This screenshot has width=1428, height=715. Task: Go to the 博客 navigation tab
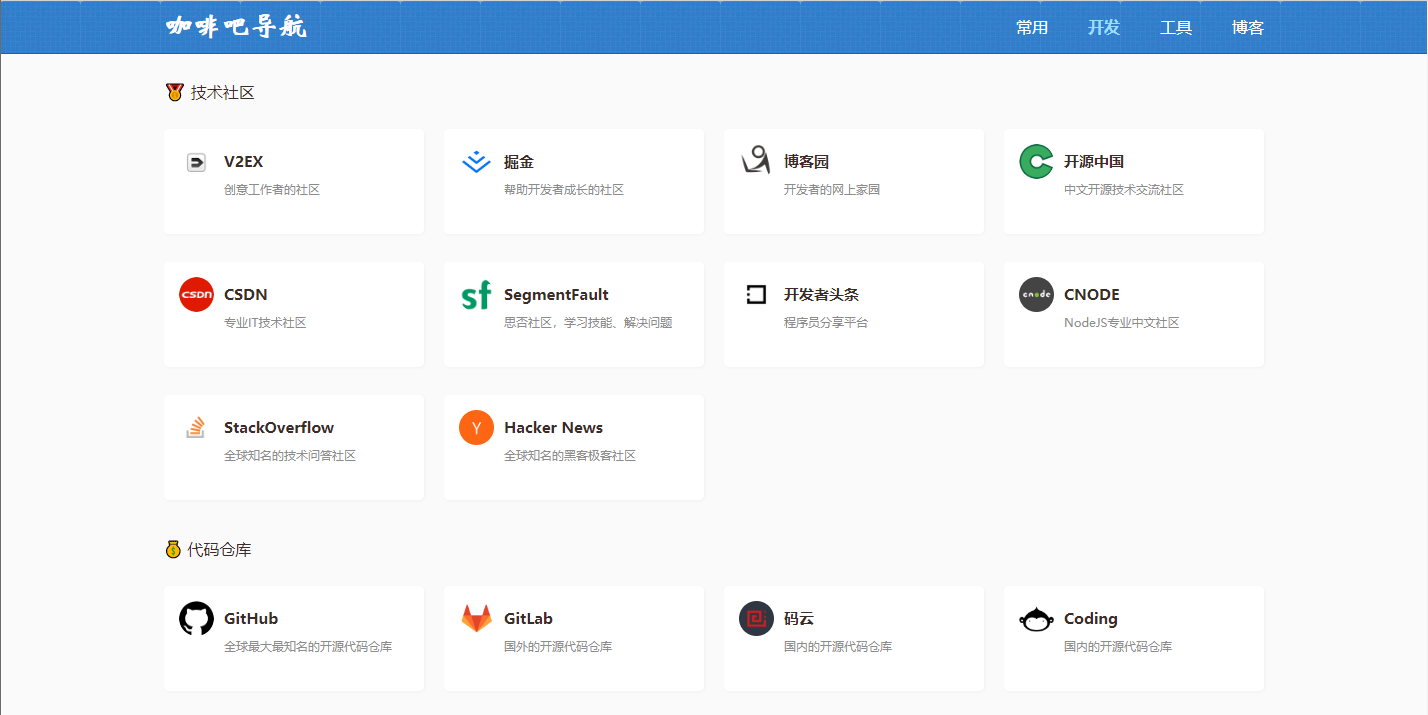pos(1248,27)
